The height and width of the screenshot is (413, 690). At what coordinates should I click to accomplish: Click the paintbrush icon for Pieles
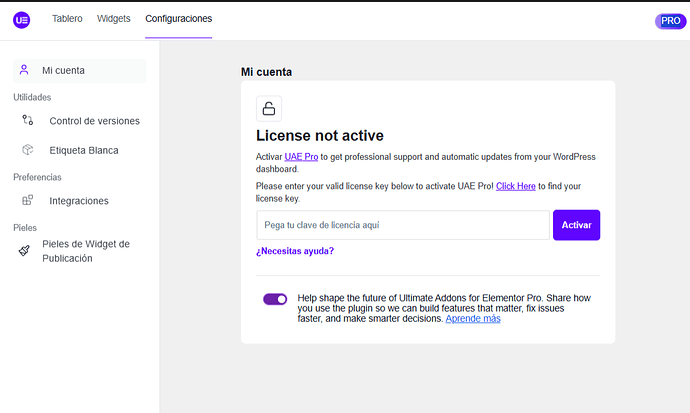(x=24, y=251)
